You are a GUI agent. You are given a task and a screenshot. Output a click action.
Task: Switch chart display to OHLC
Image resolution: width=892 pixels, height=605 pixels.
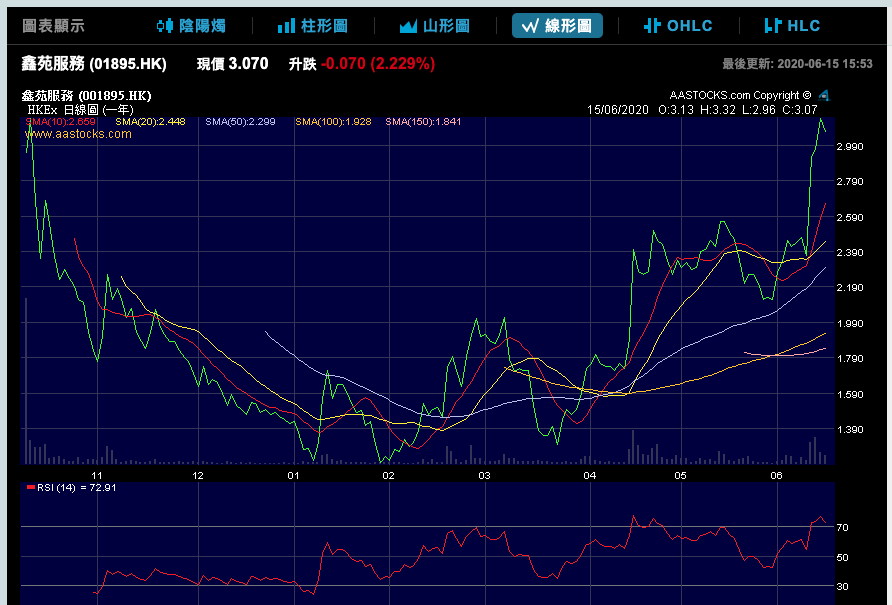pos(678,26)
